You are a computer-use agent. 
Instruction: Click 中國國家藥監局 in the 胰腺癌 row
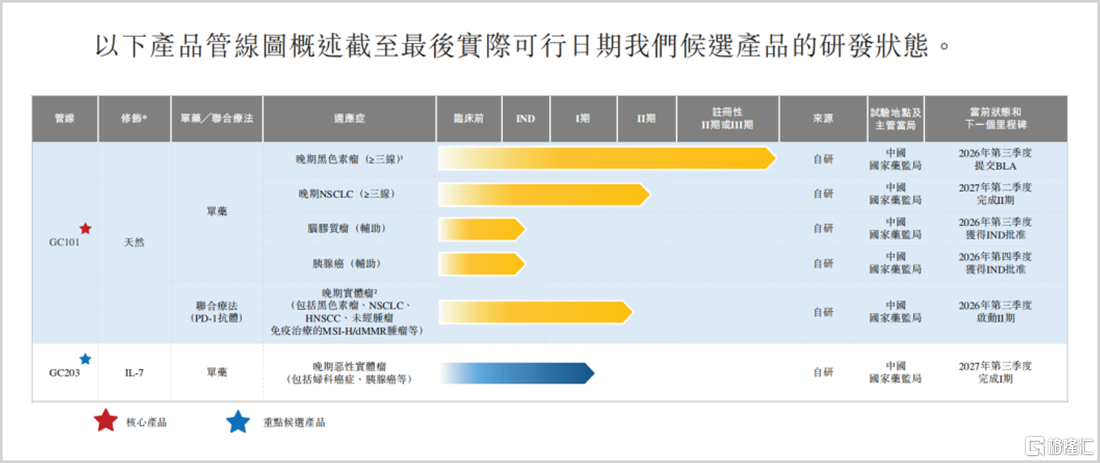click(x=895, y=263)
